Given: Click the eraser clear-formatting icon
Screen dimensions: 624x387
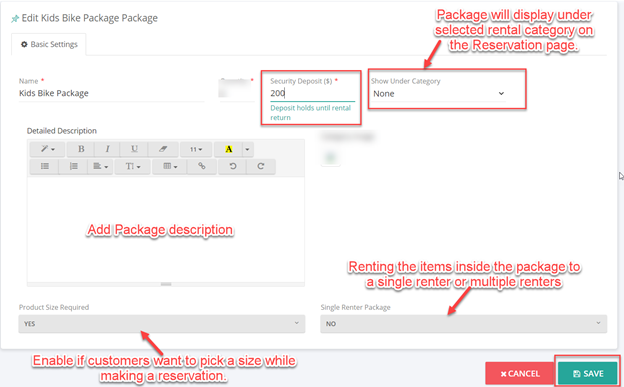Looking at the screenshot, I should 163,149.
